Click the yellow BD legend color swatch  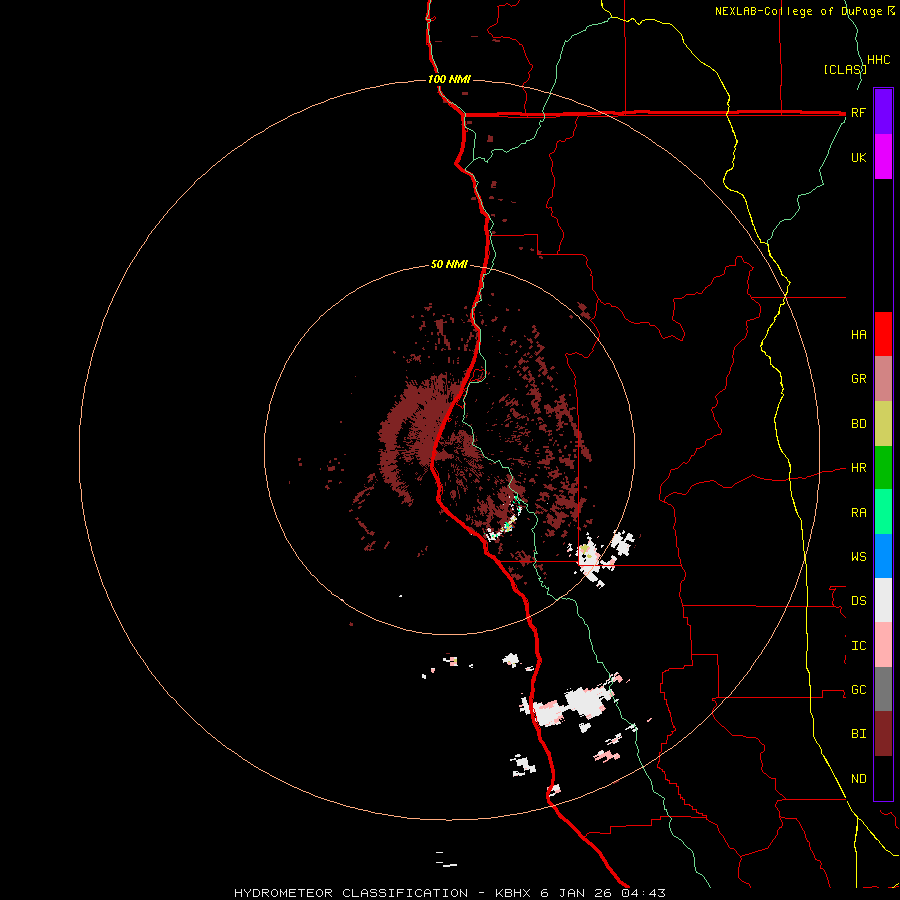883,424
